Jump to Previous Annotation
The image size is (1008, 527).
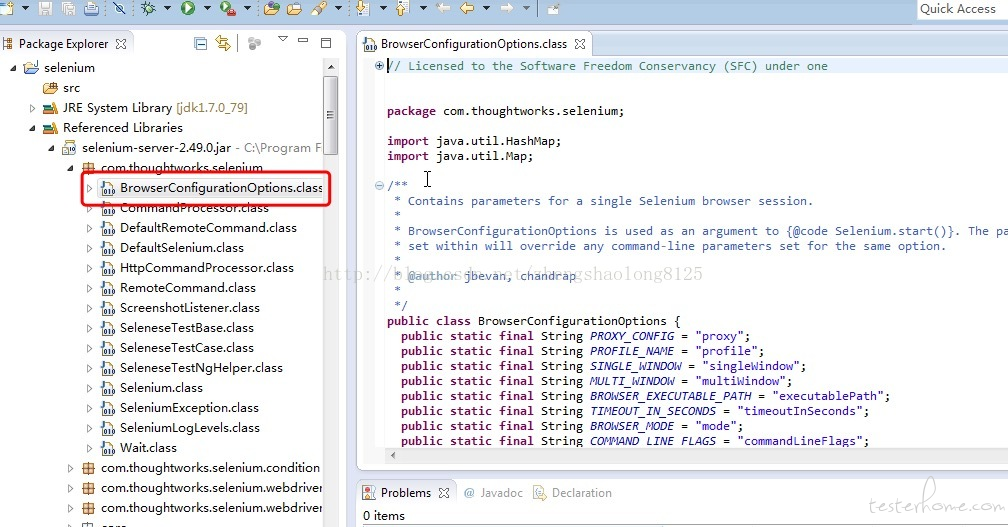pyautogui.click(x=402, y=8)
